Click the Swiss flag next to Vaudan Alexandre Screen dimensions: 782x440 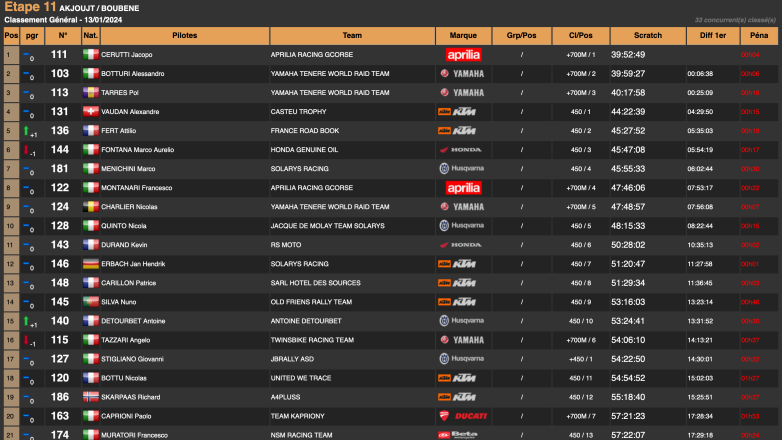[x=90, y=112]
